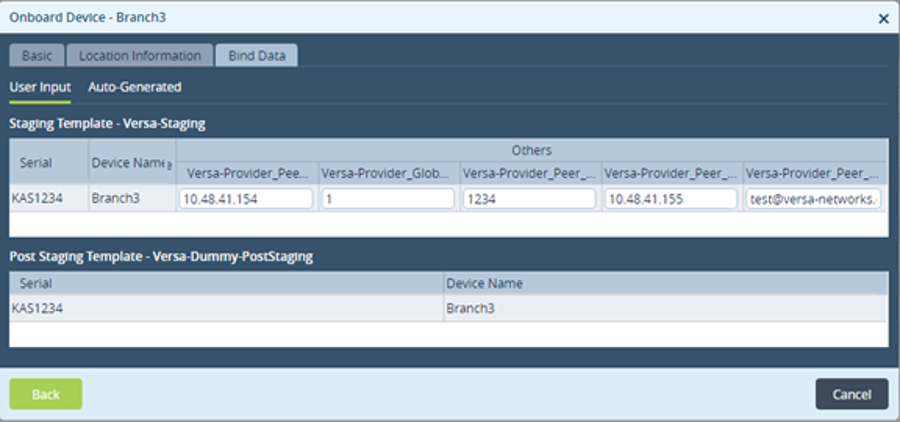Click Versa-Provider_Glob column header
This screenshot has width=900, height=422.
pos(389,173)
